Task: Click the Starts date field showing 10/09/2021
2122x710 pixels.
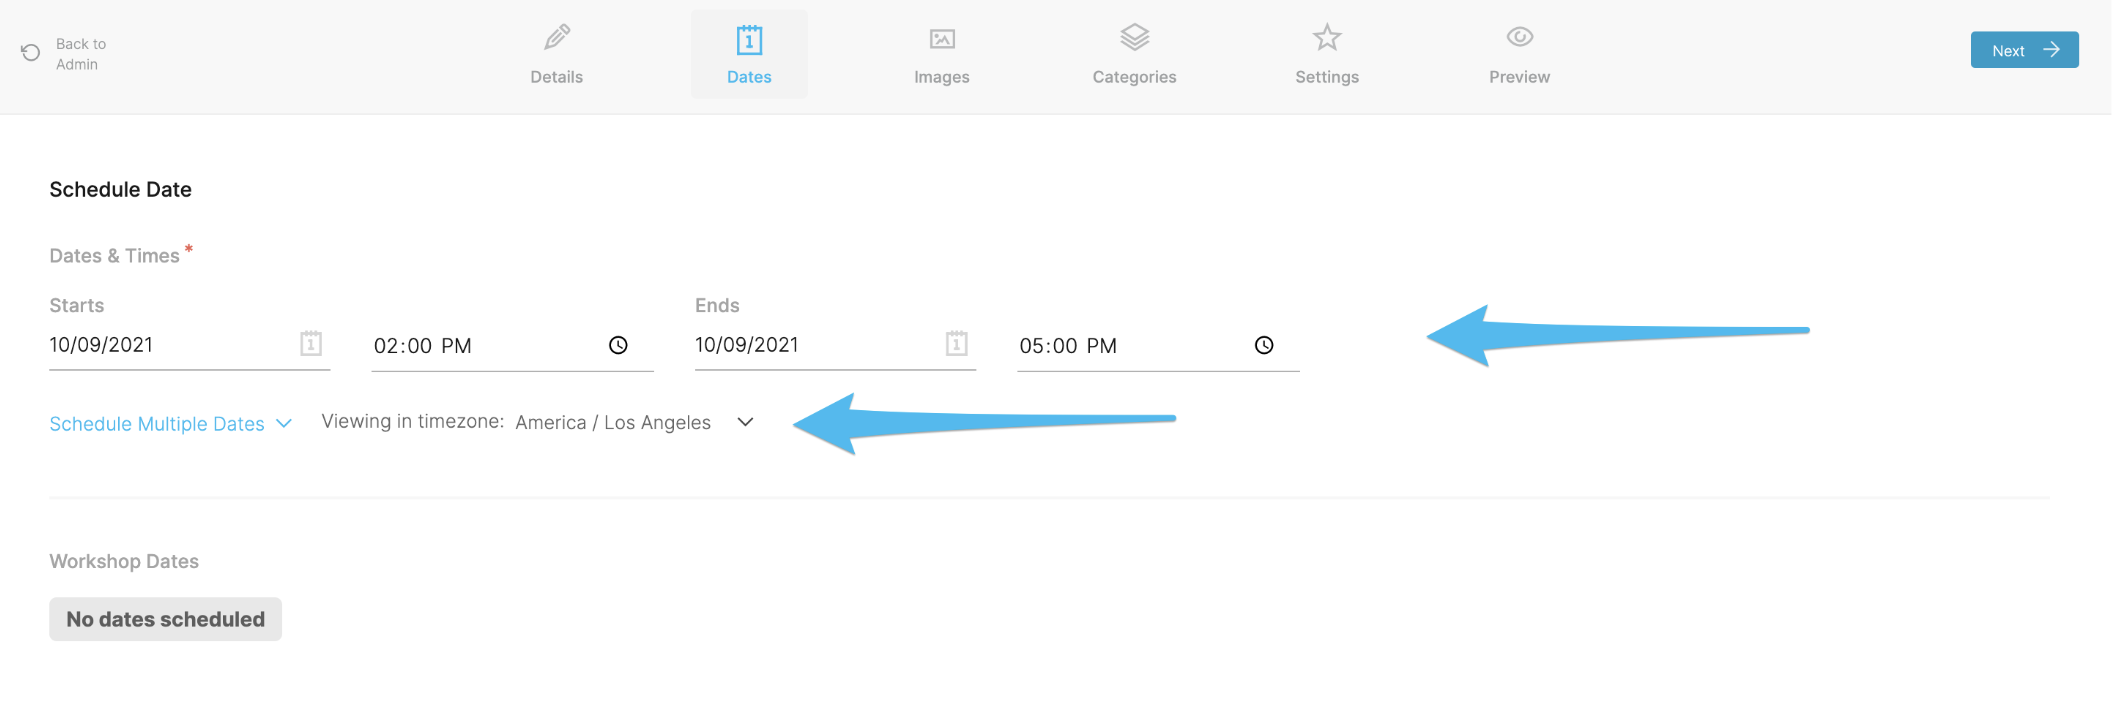Action: (190, 345)
